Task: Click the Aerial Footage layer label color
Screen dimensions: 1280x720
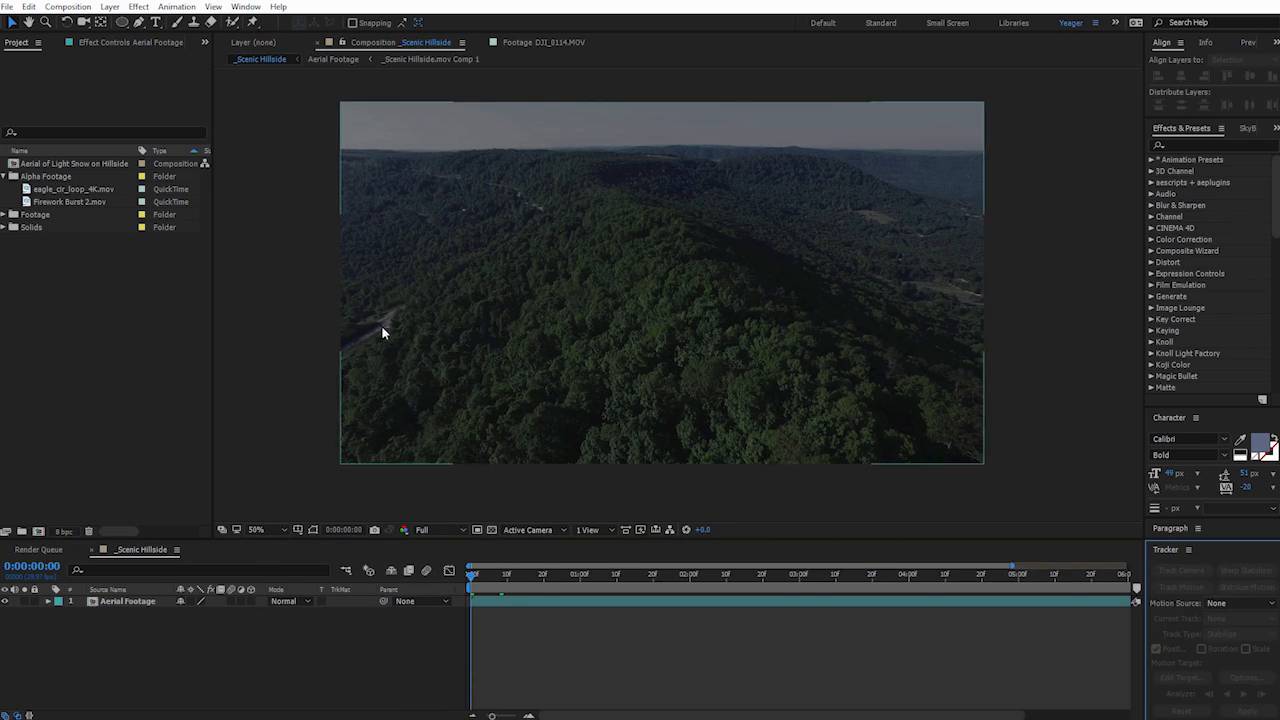Action: [x=58, y=601]
